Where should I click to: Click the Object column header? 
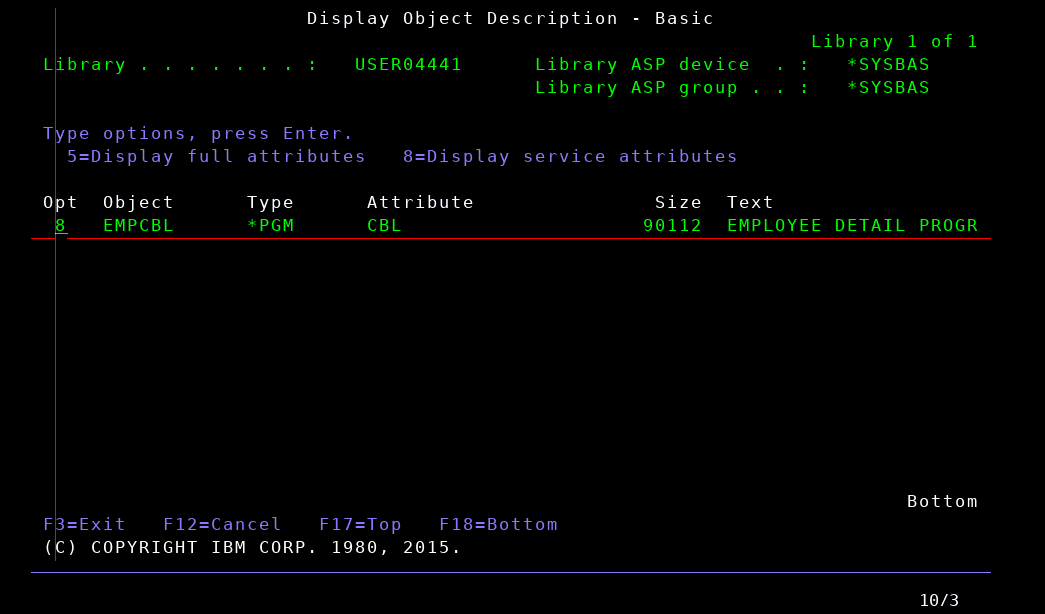pos(139,203)
